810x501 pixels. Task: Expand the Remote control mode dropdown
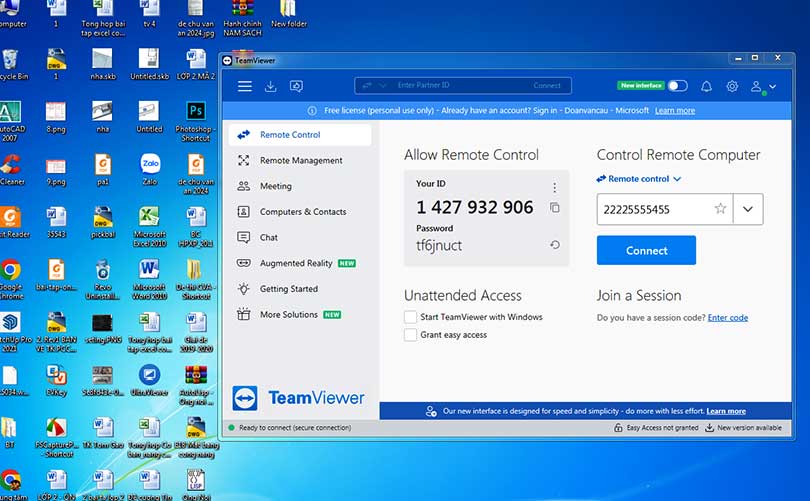[639, 179]
